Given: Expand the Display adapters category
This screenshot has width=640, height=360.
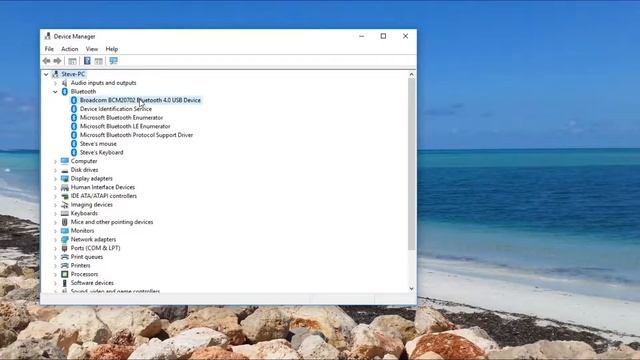Looking at the screenshot, I should tap(55, 179).
